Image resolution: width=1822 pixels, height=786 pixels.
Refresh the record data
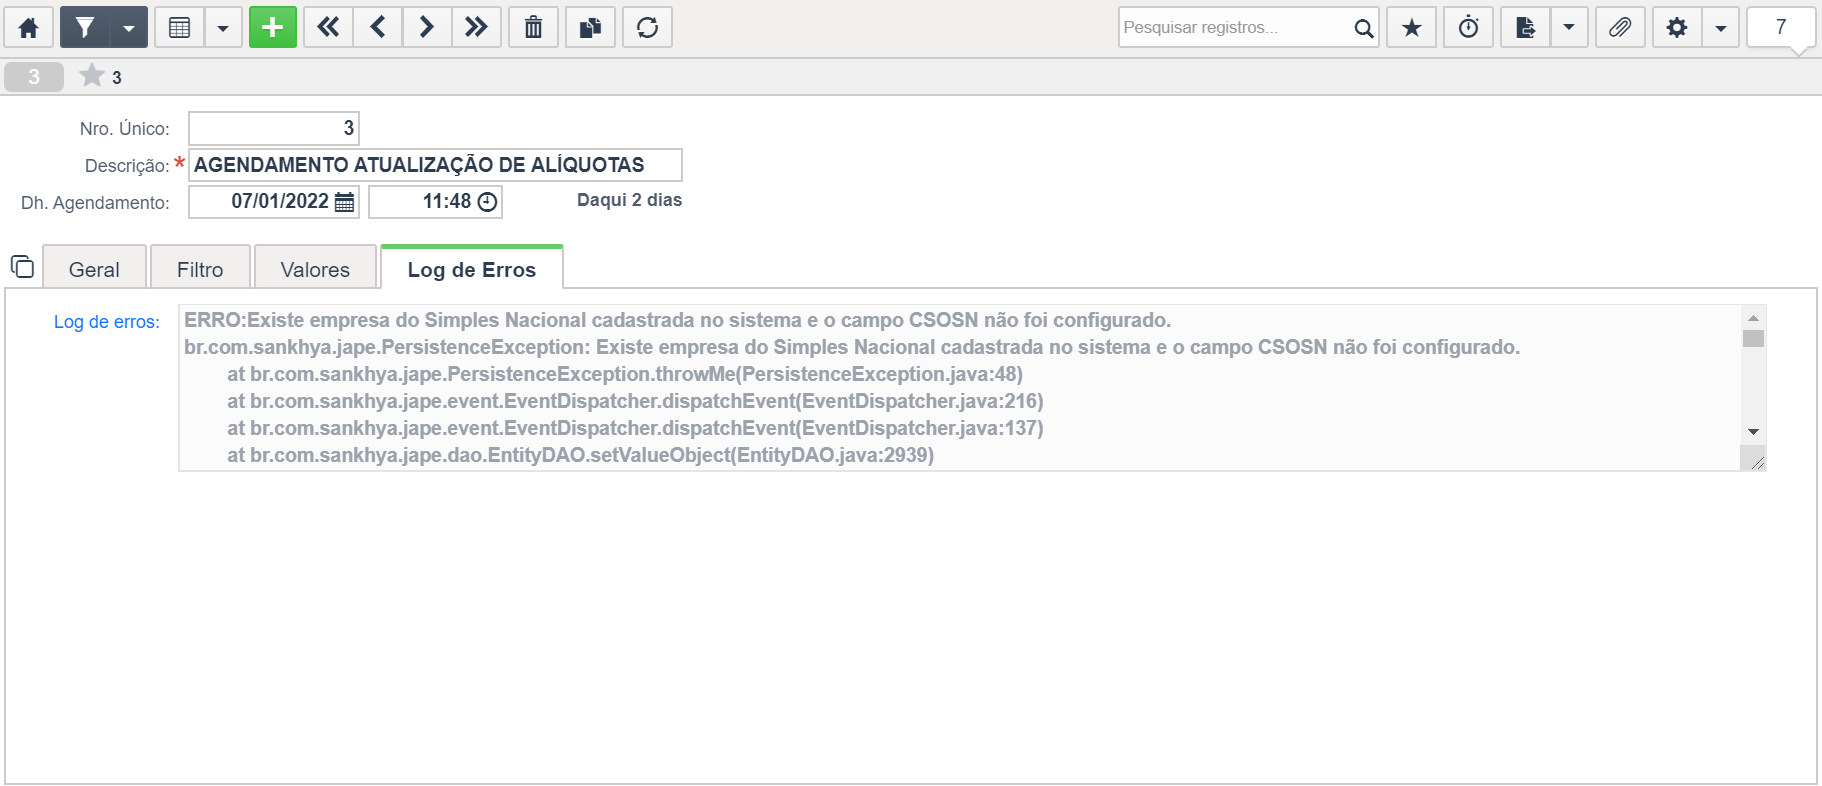tap(647, 27)
